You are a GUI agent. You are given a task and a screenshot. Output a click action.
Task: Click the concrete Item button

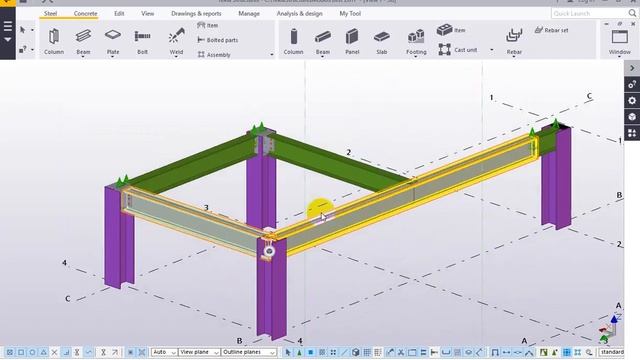tap(451, 30)
